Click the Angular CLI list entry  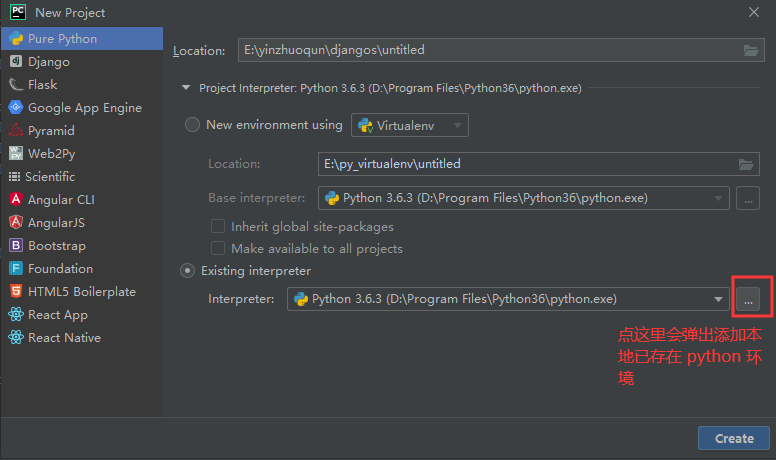click(x=82, y=199)
